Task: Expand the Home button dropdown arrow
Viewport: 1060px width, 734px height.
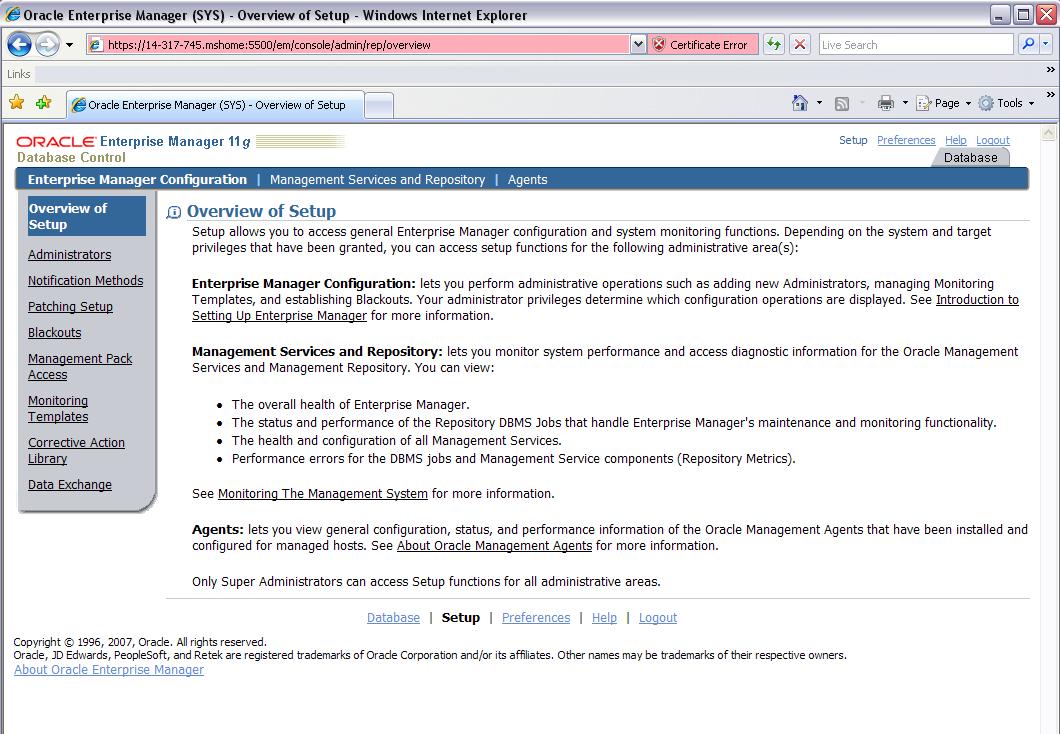Action: coord(819,103)
